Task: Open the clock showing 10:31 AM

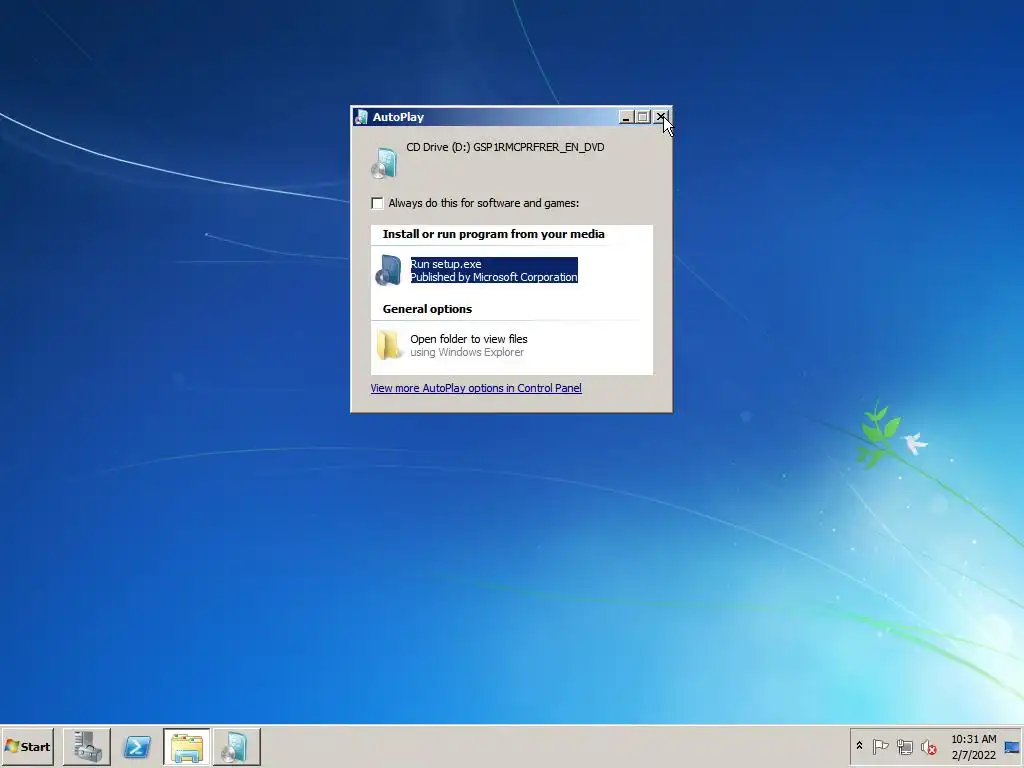Action: pyautogui.click(x=973, y=739)
